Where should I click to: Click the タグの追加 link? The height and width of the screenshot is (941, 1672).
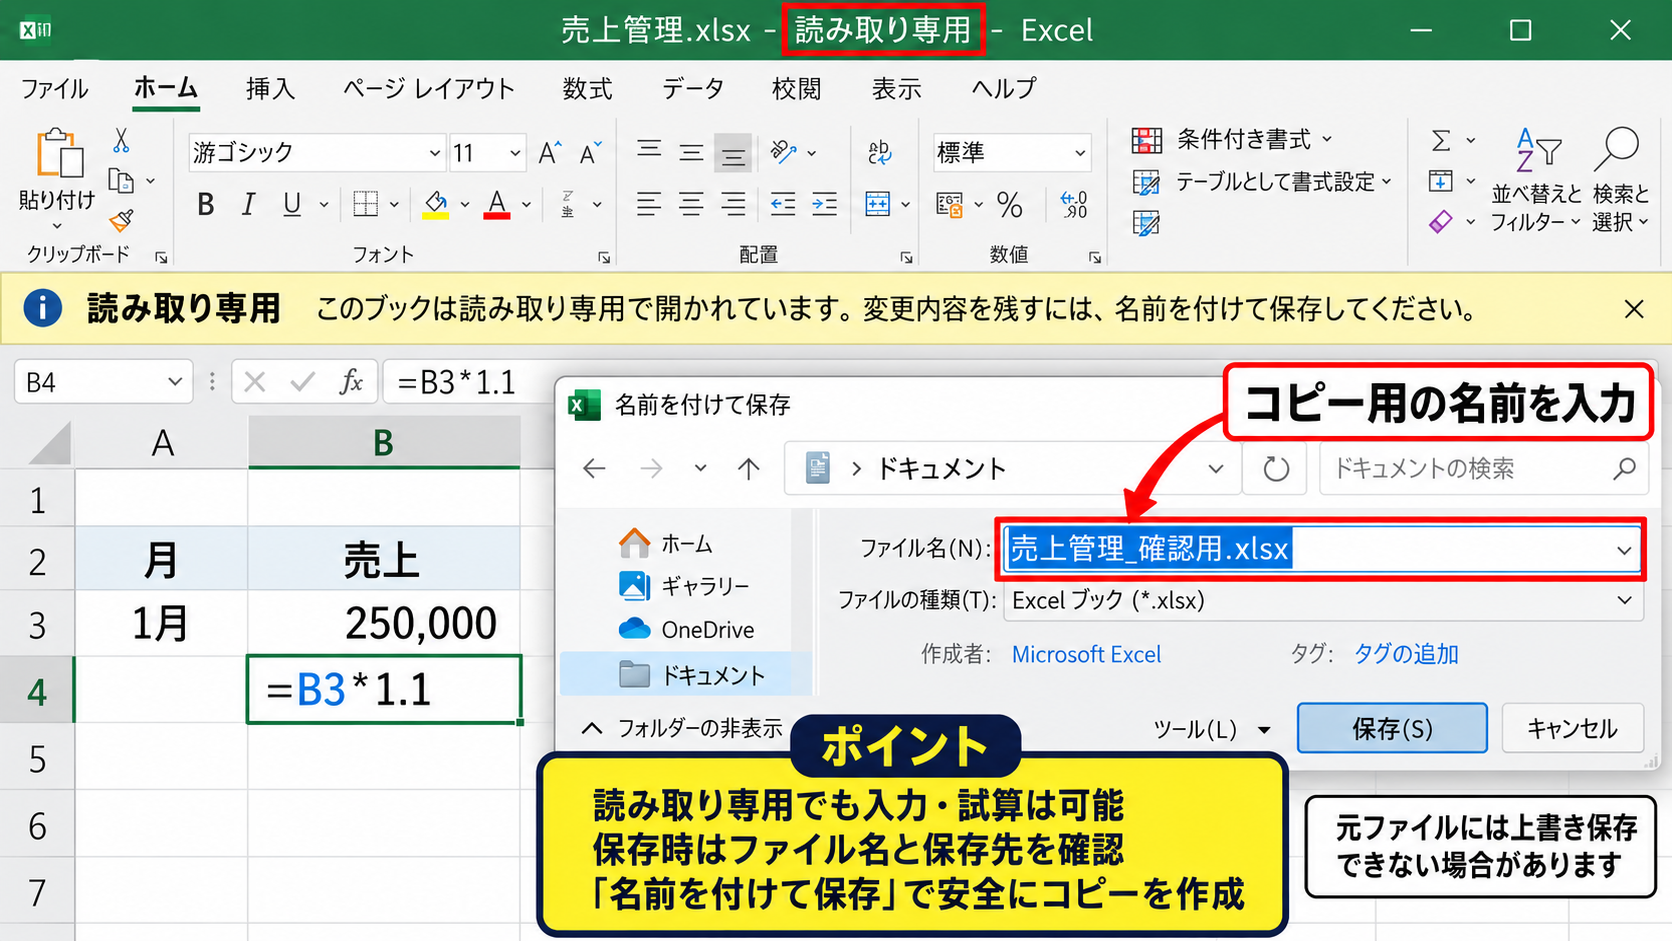[x=1405, y=654]
